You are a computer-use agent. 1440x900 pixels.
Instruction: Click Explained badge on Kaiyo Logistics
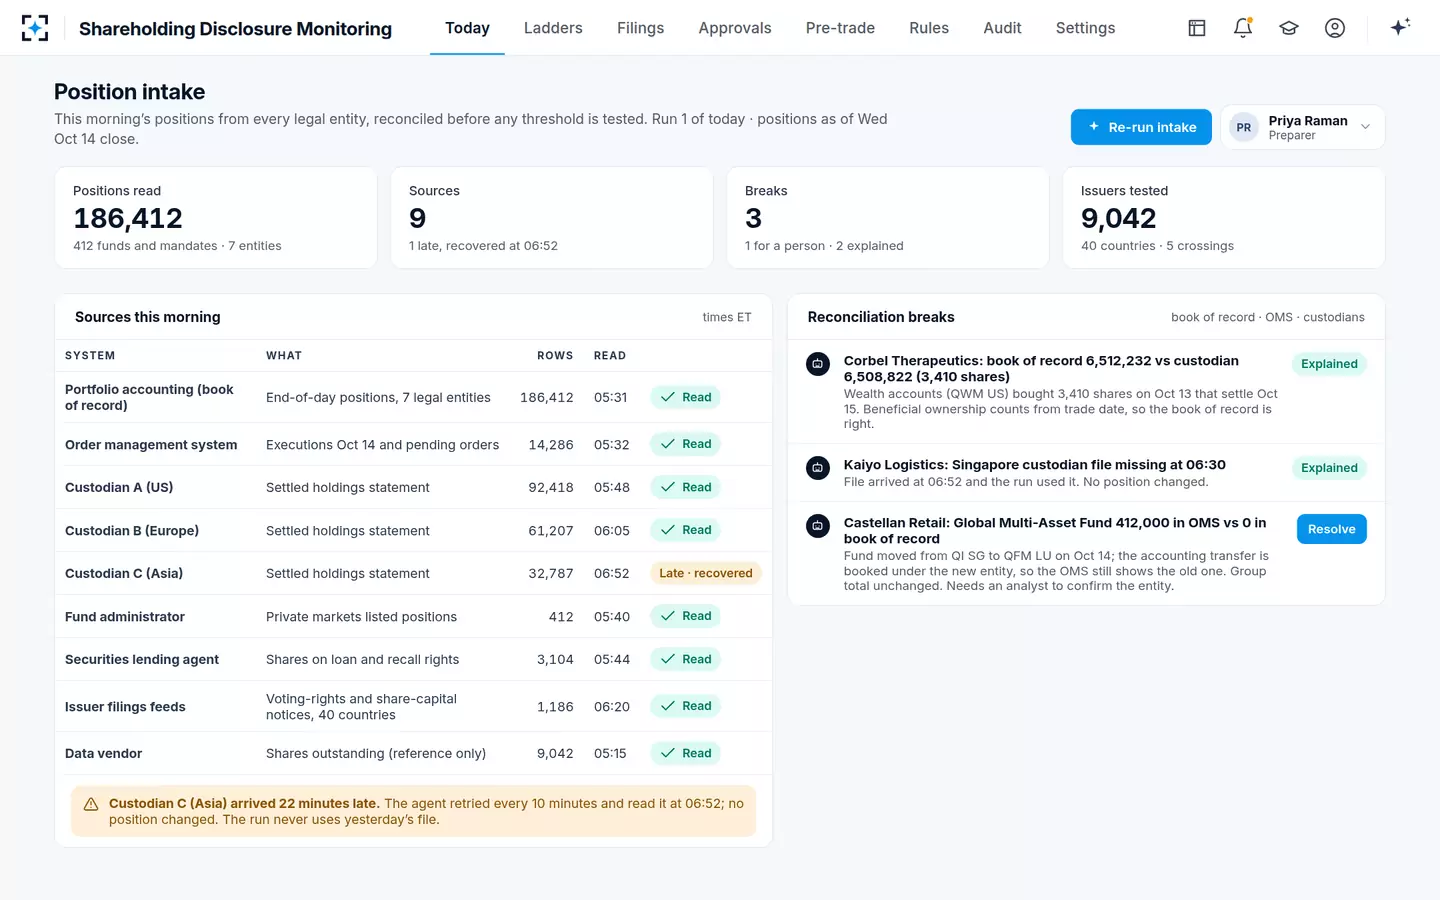click(1329, 468)
